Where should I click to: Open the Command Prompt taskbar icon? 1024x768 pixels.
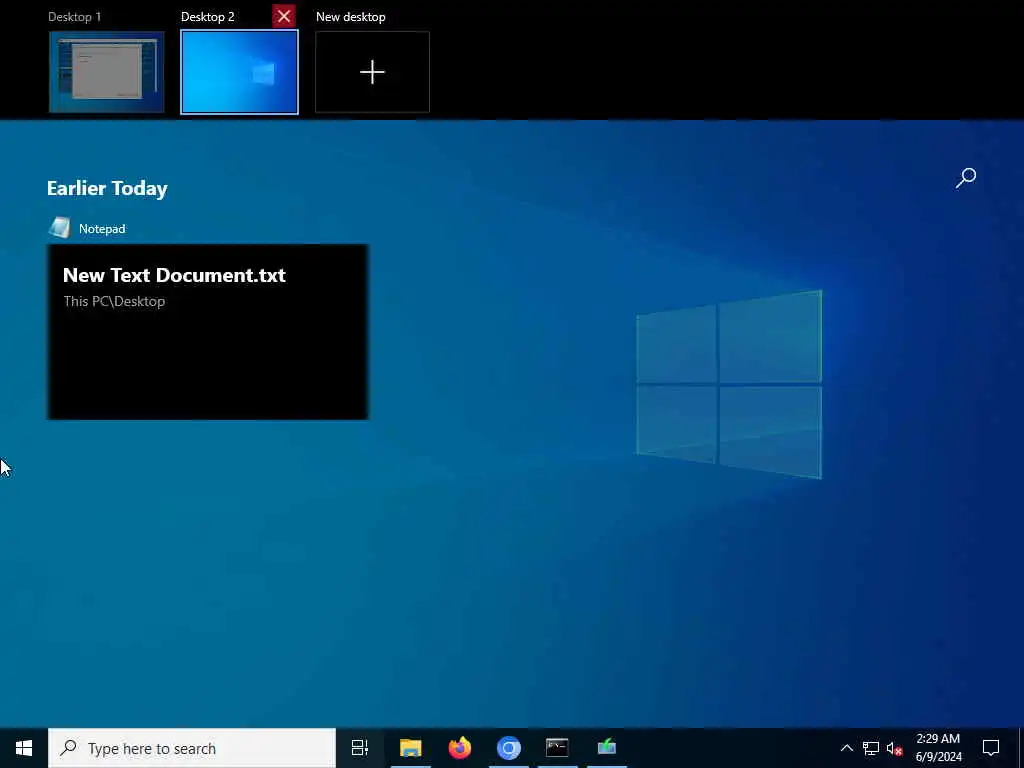point(557,748)
